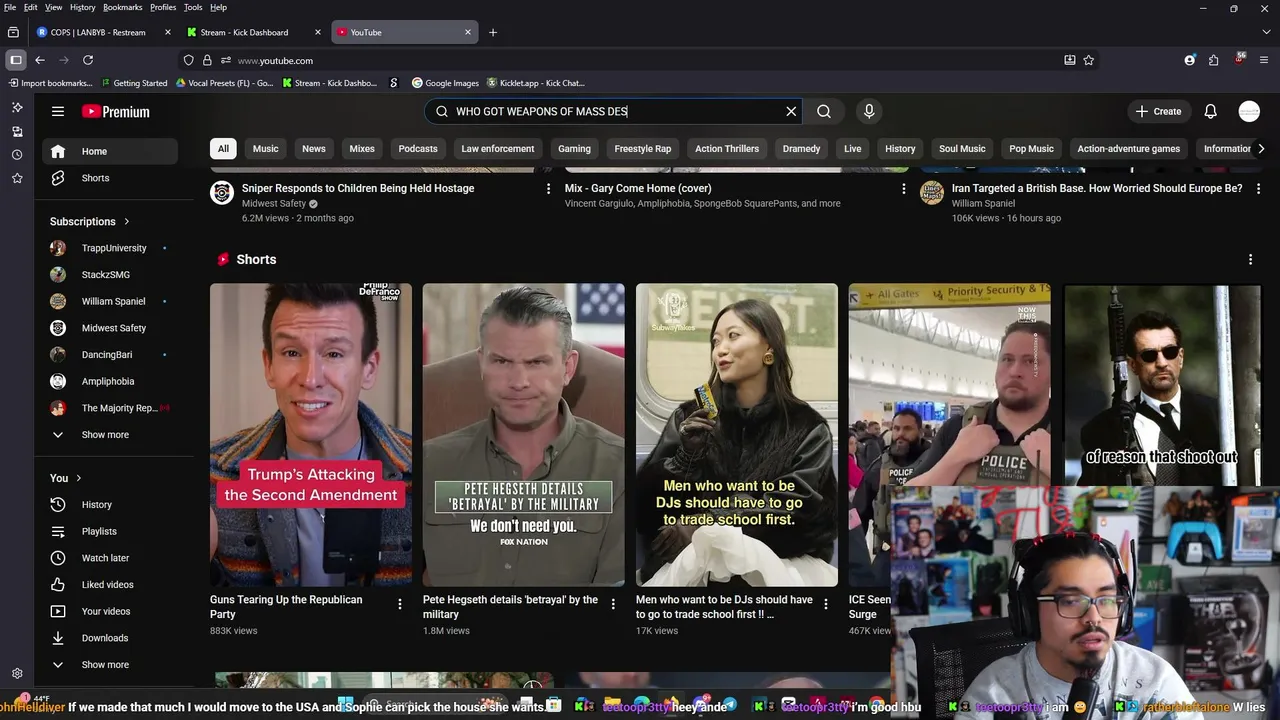Open The Majority Report subscription
Viewport: 1280px width, 720px height.
click(110, 408)
